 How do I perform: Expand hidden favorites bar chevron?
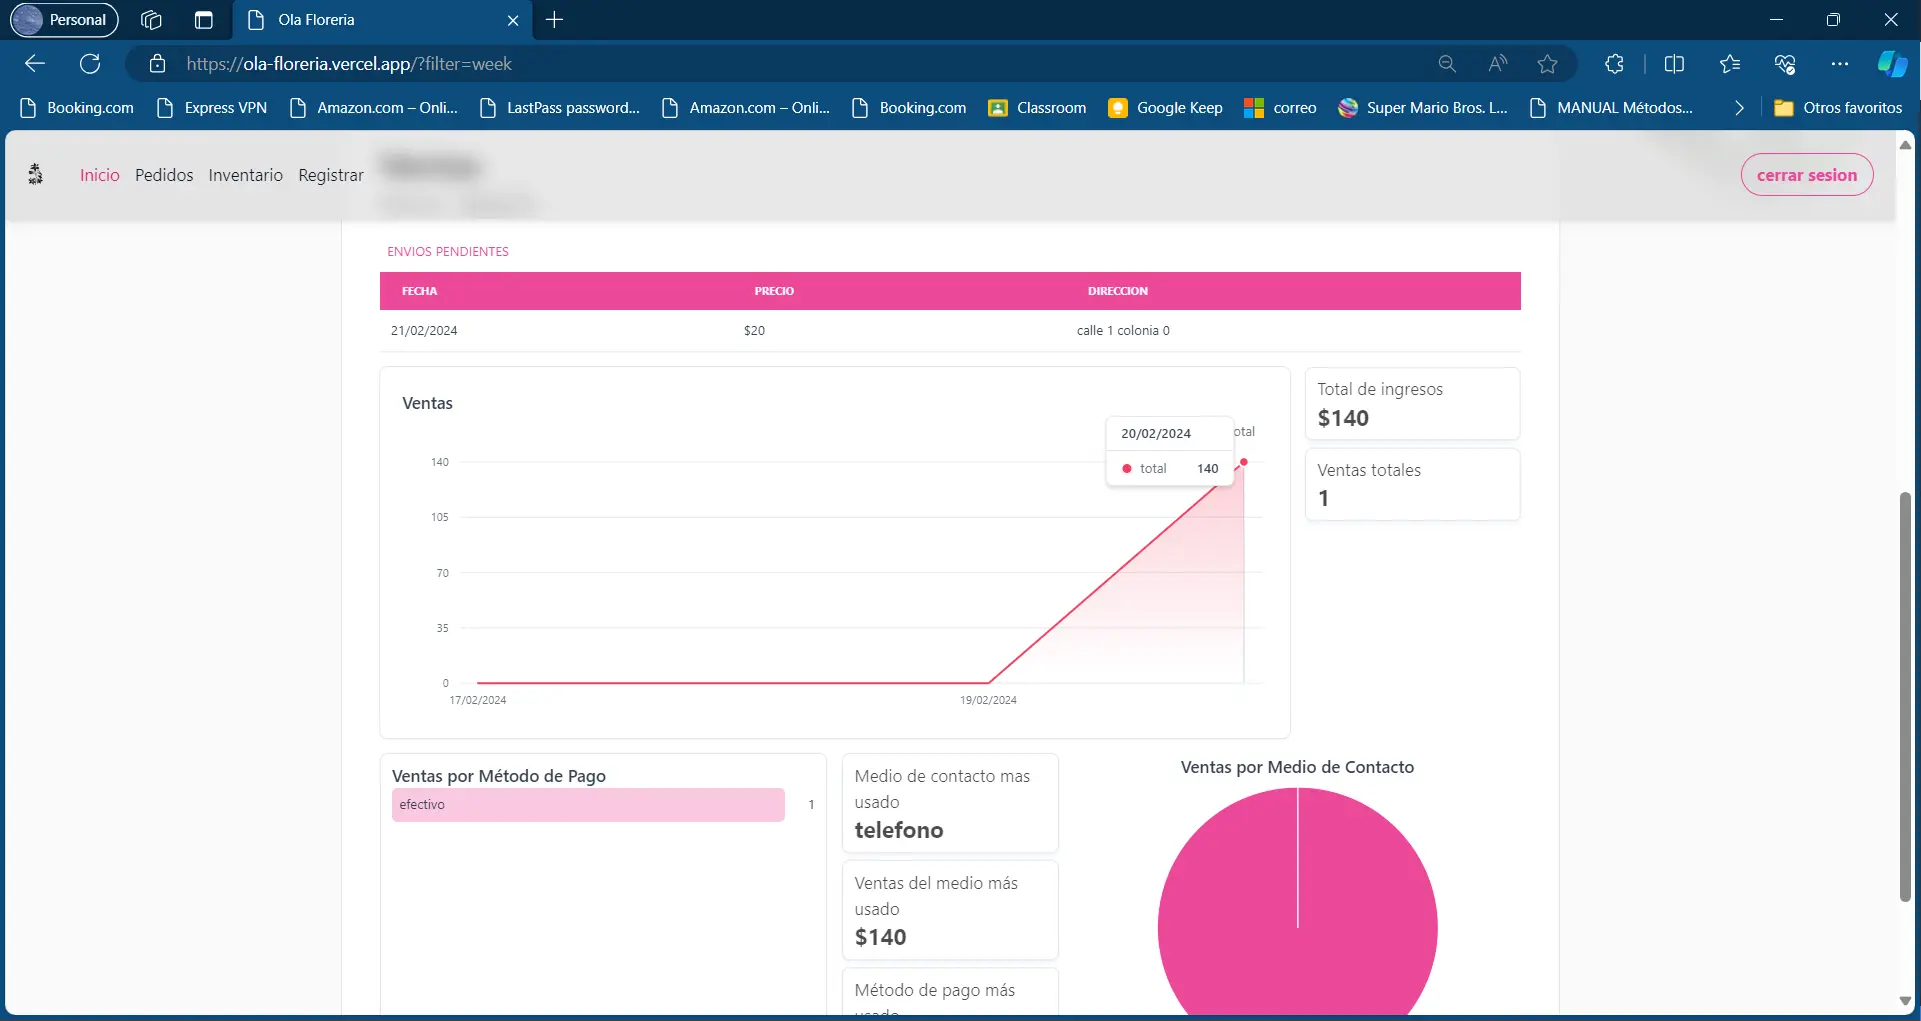(x=1739, y=108)
